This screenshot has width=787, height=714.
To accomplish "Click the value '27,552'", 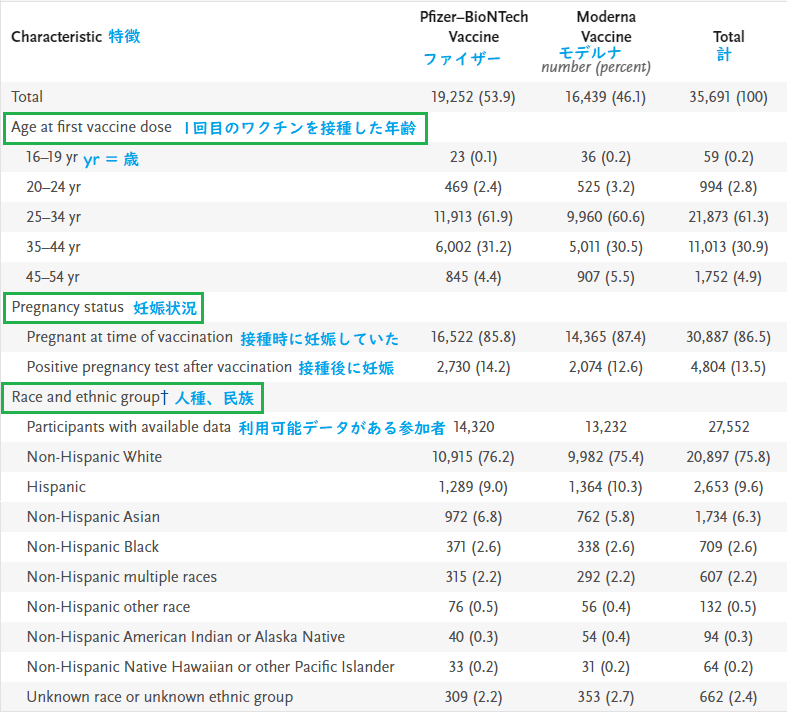I will click(x=728, y=427).
